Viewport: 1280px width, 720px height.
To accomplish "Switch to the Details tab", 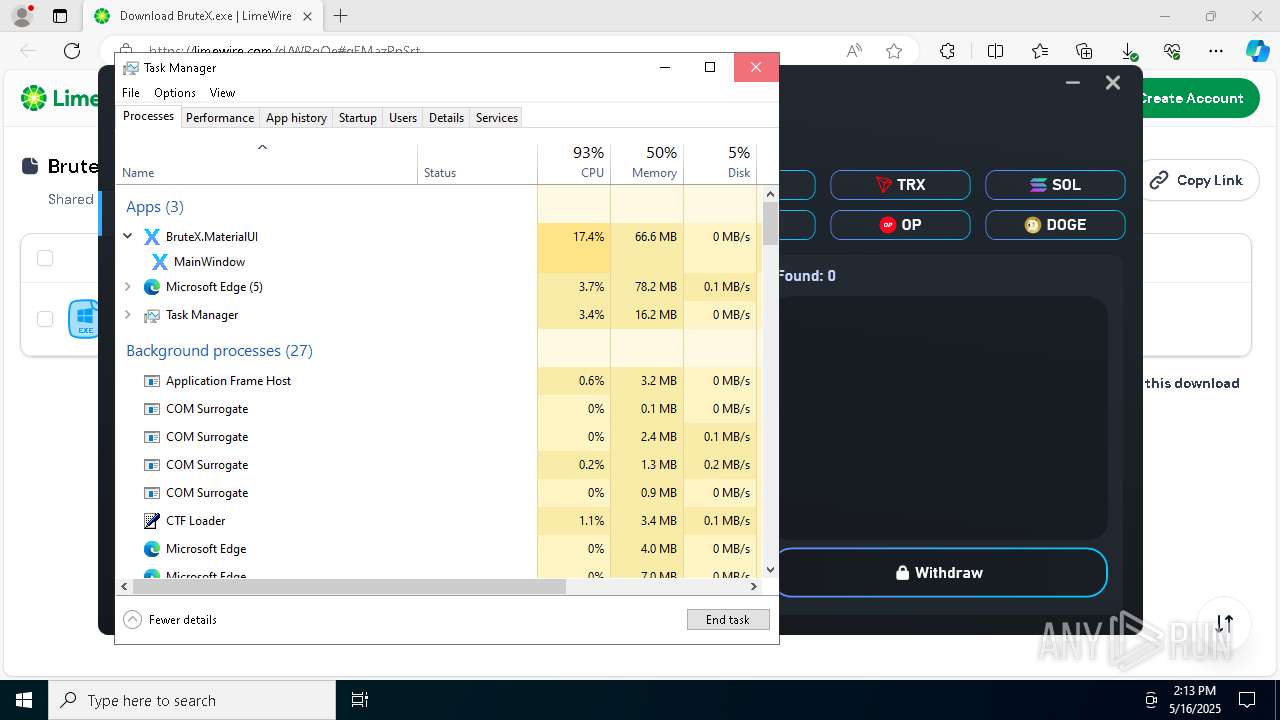I will [446, 118].
